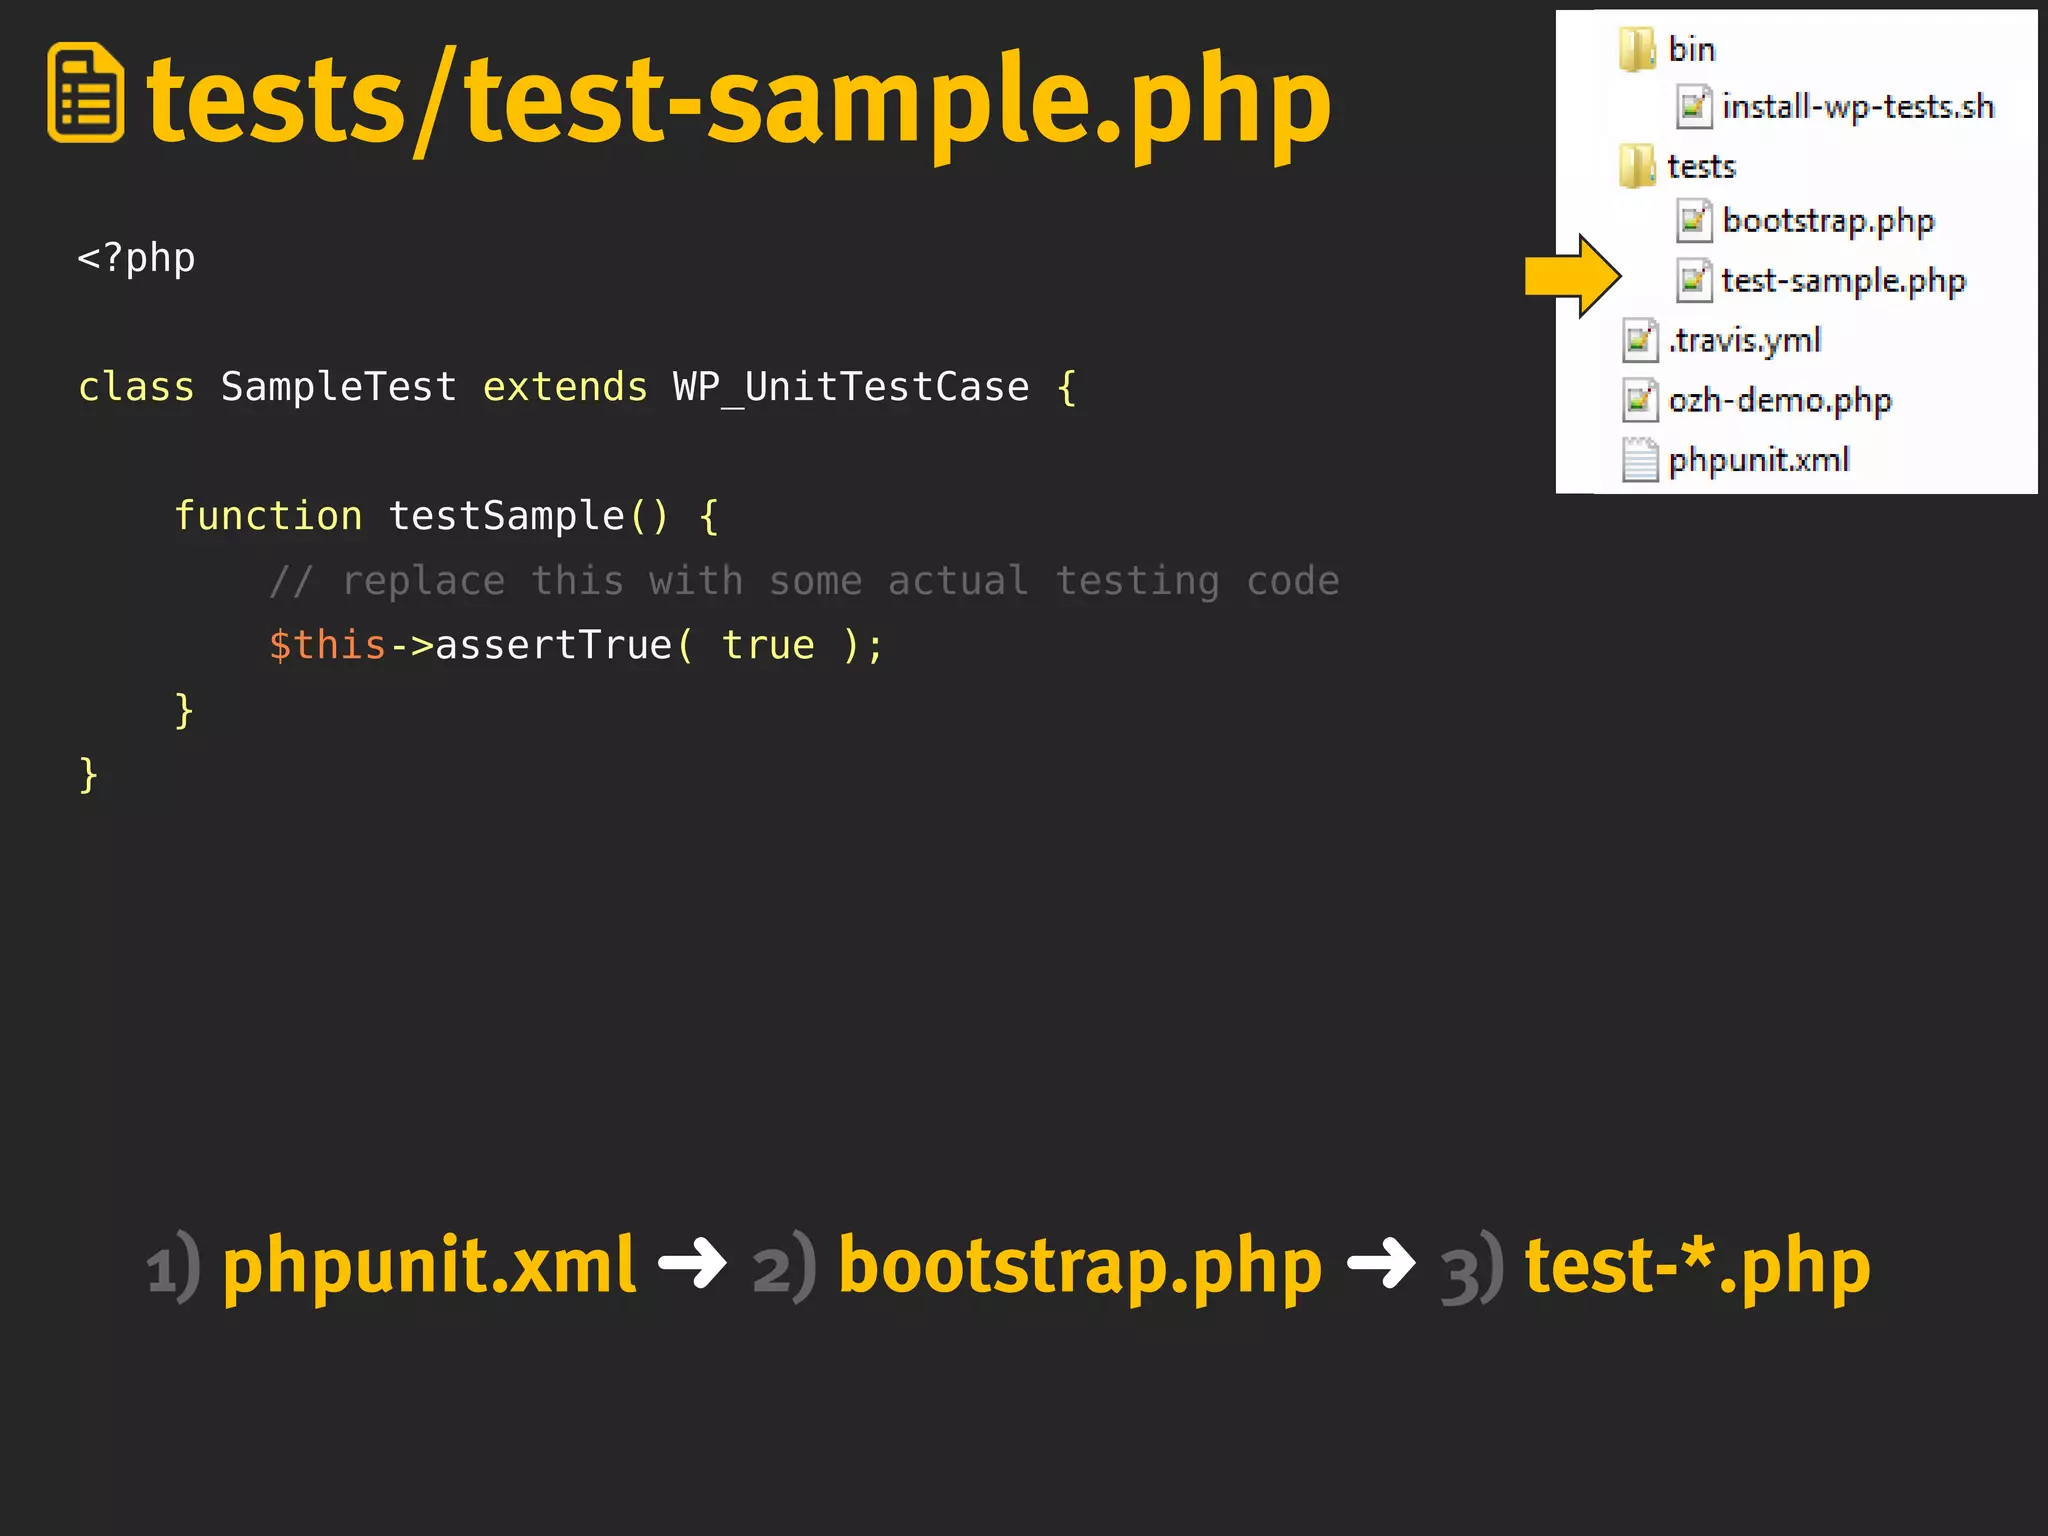
Task: Click 'test-*.php' in the bottom step sequence
Action: tap(1697, 1268)
